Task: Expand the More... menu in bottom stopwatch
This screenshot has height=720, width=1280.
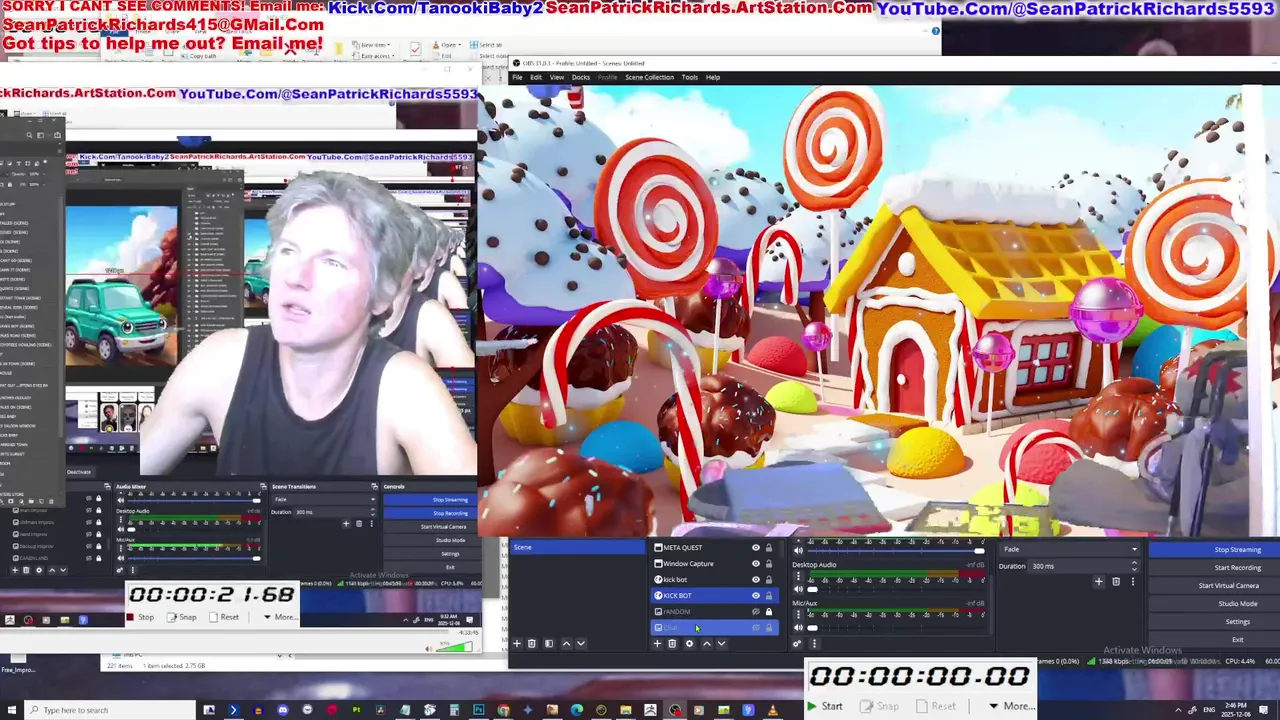Action: (1011, 706)
